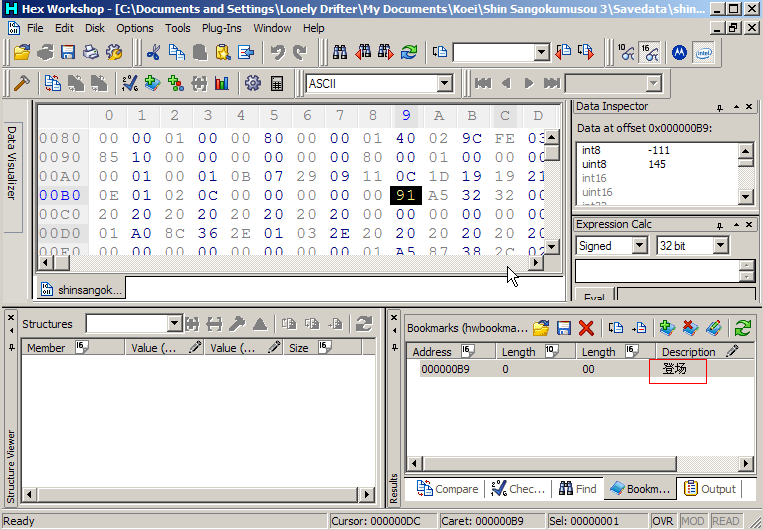
Task: Switch to the Compare results tab
Action: tap(448, 489)
